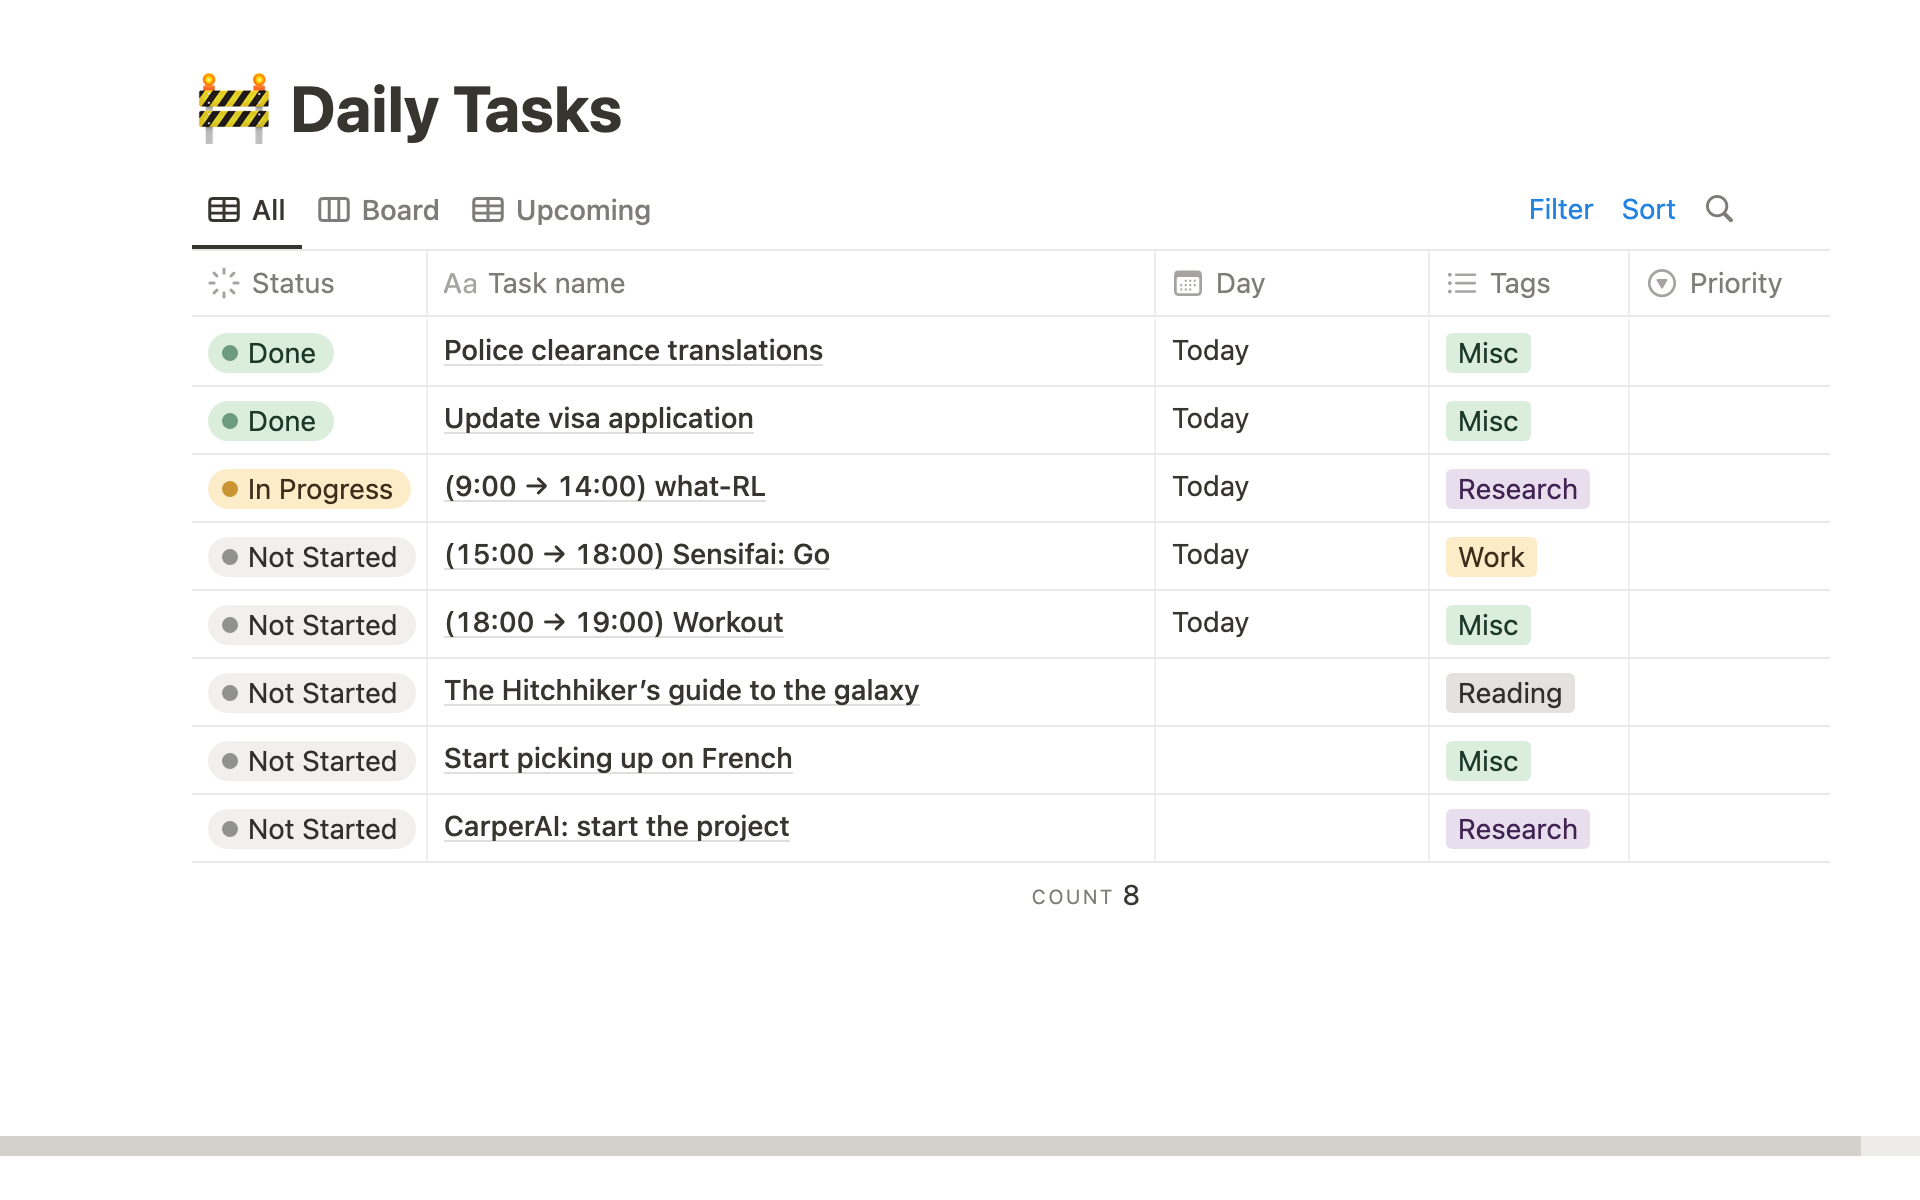Click the Board view icon
The image size is (1920, 1200).
(336, 209)
